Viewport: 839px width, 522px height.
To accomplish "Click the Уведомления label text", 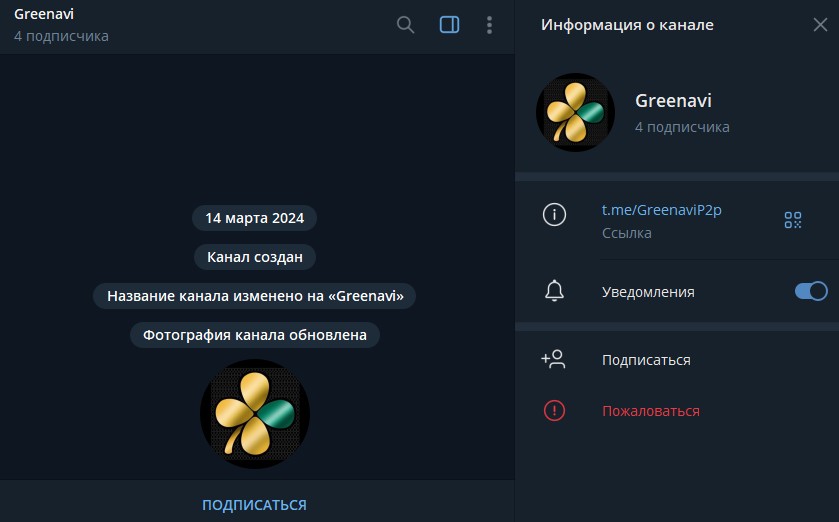I will click(x=648, y=292).
